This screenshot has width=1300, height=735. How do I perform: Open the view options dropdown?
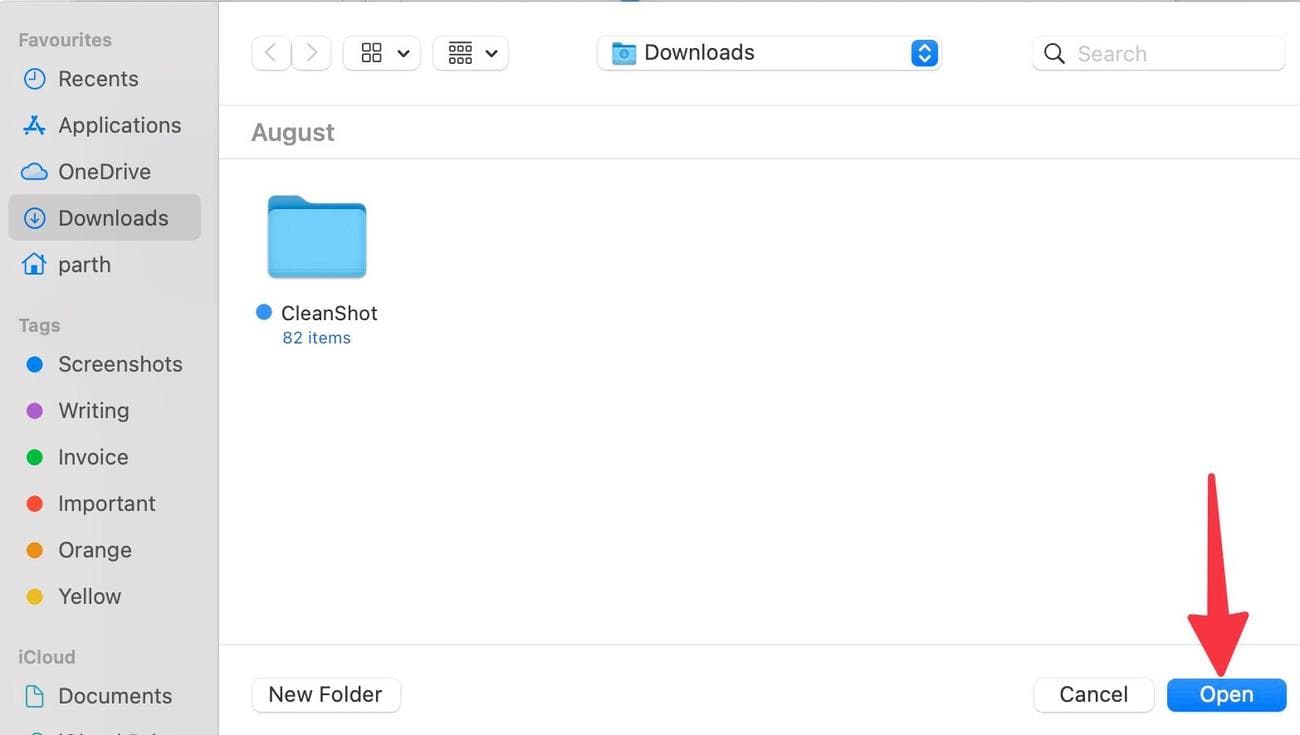click(x=381, y=52)
